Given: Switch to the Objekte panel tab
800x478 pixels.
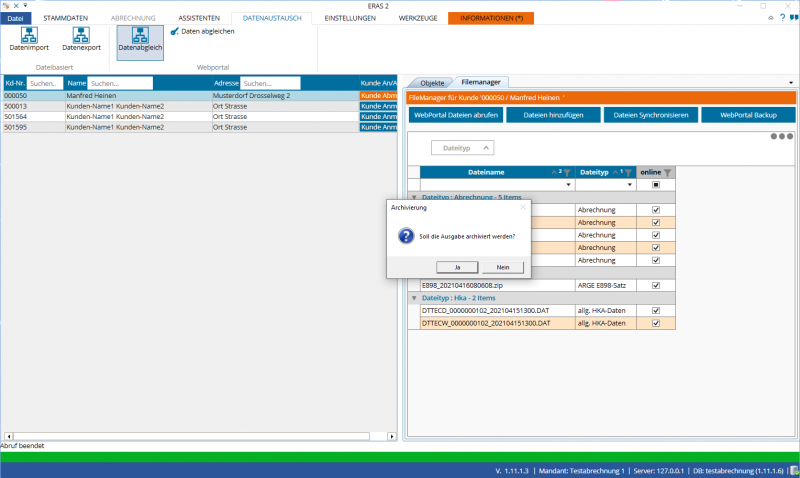Looking at the screenshot, I should (432, 83).
